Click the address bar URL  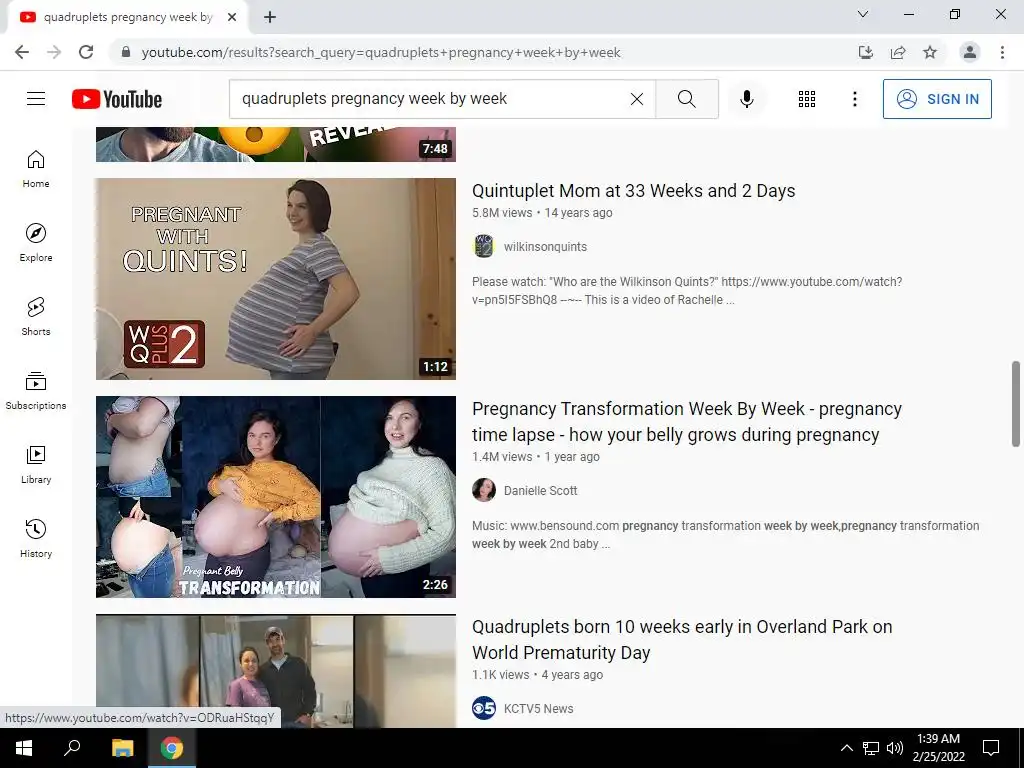[x=381, y=52]
